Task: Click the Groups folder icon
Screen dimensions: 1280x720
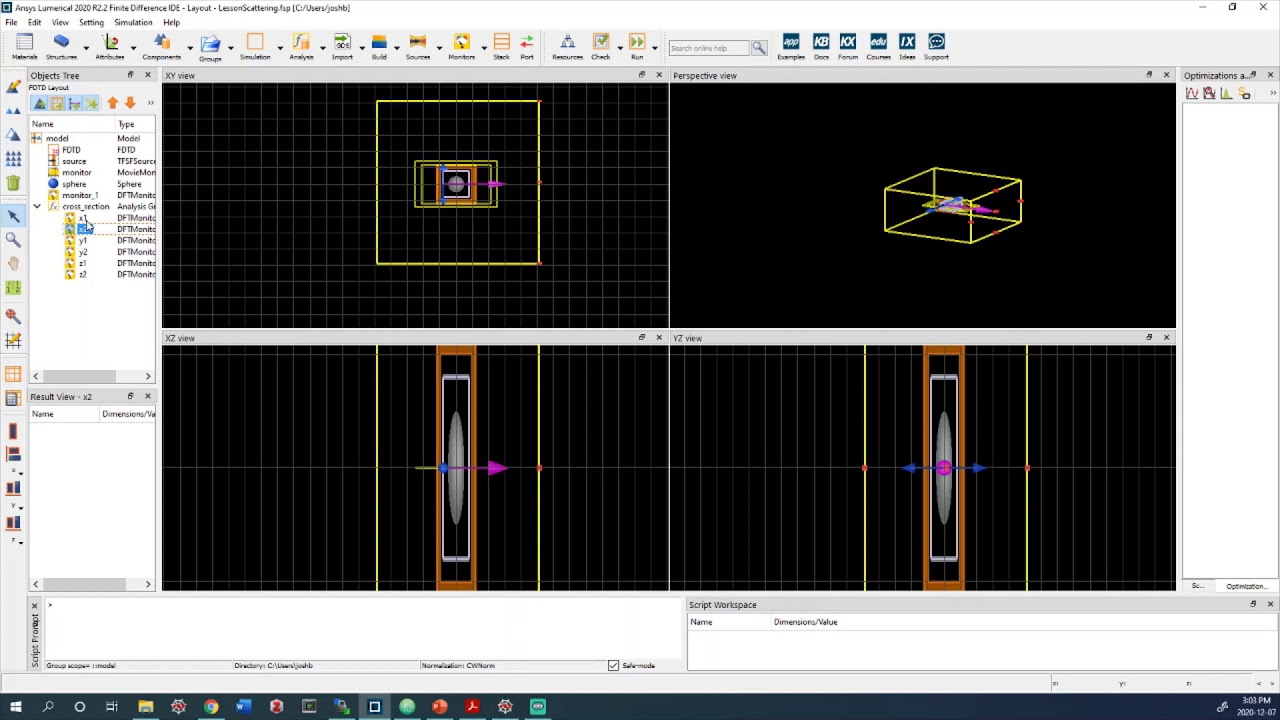Action: coord(209,43)
